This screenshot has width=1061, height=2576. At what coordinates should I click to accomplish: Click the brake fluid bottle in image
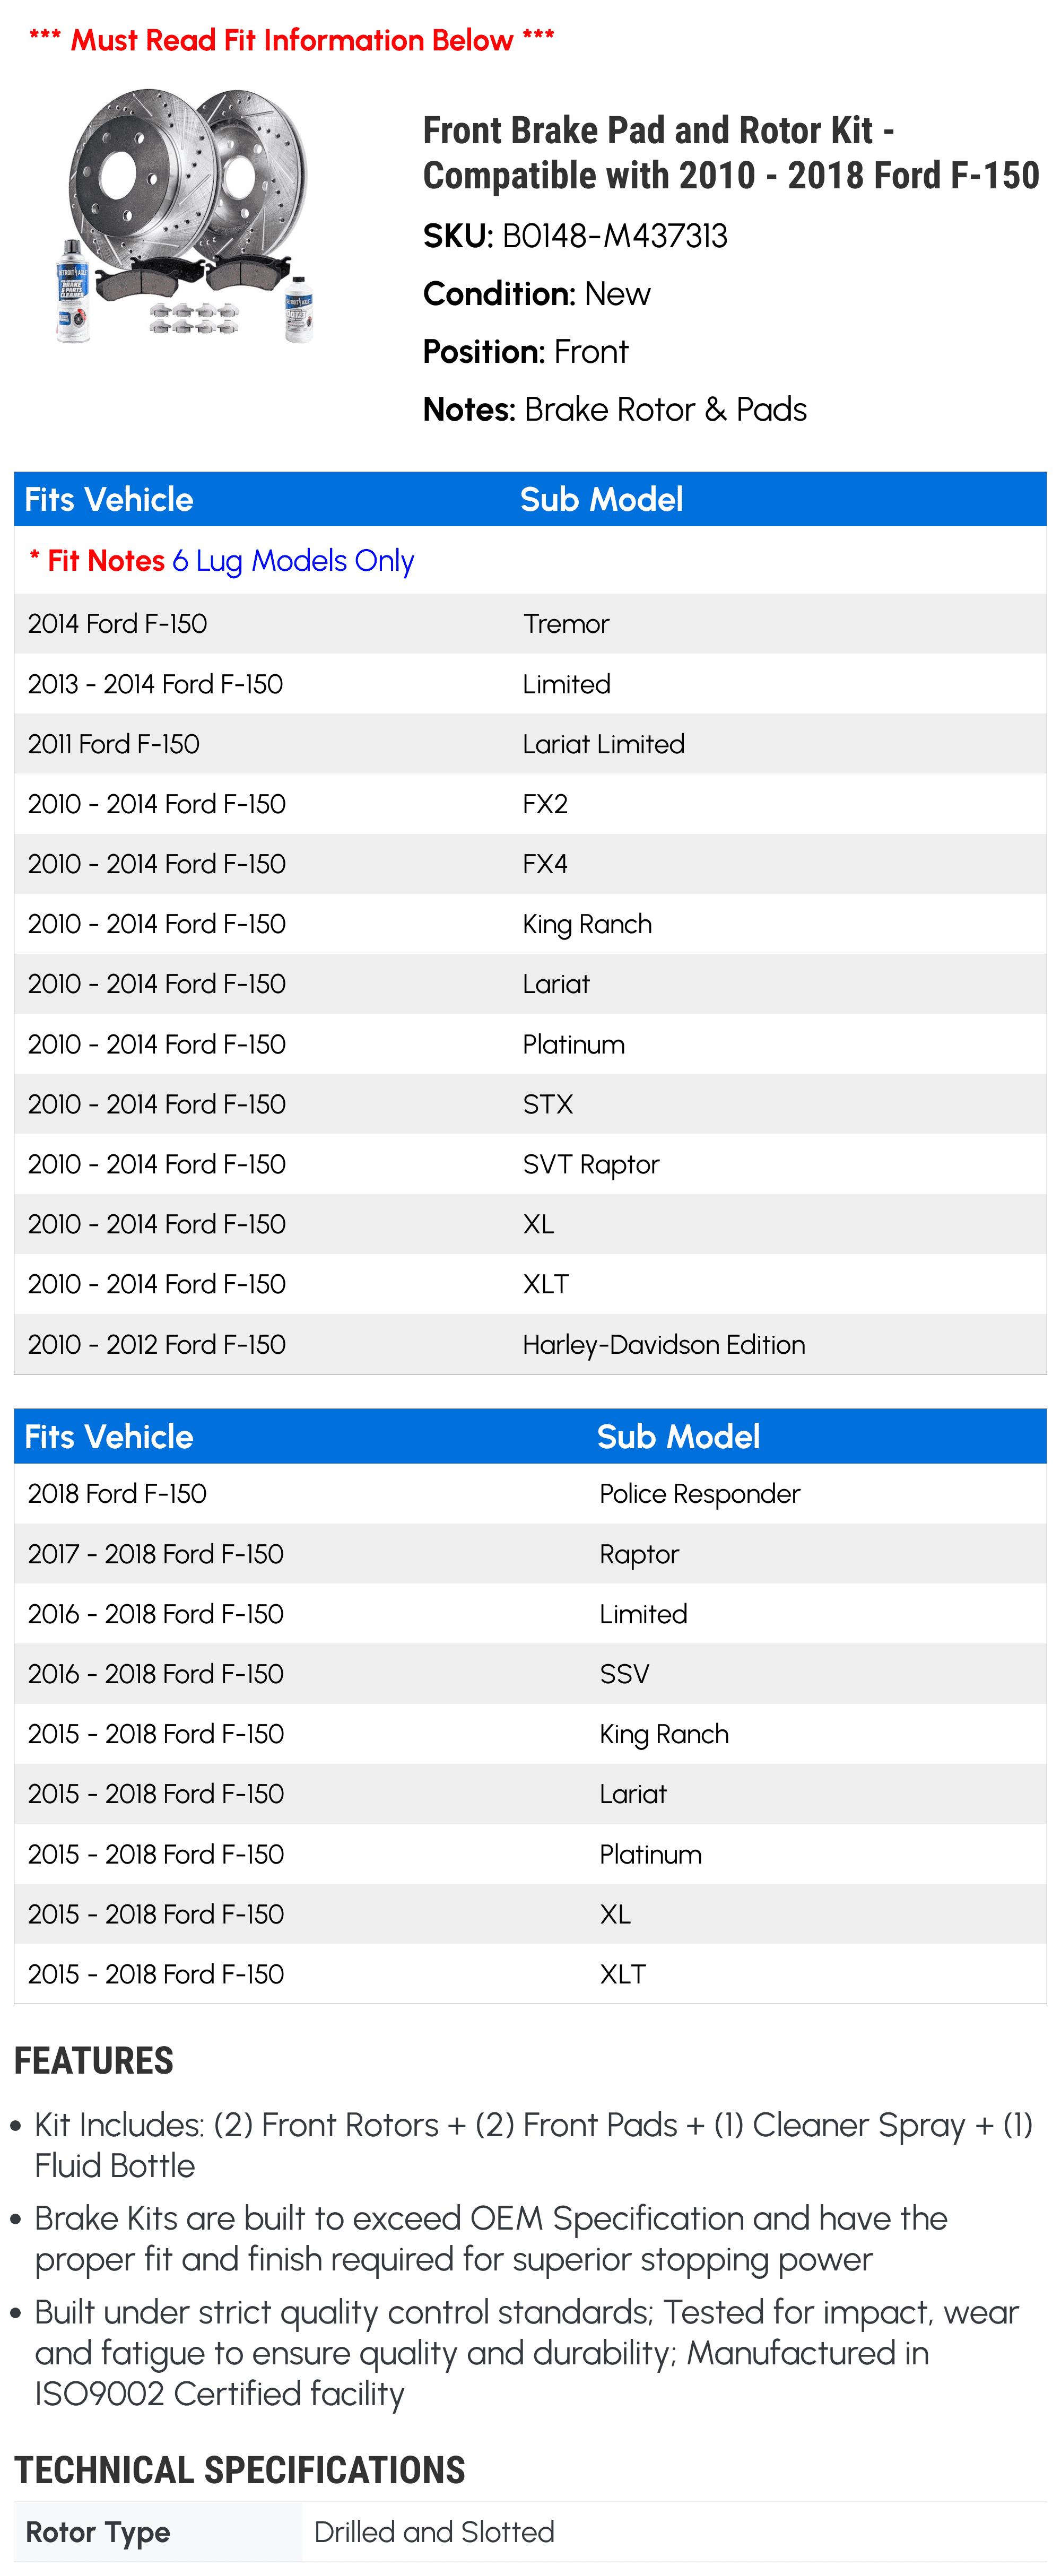pos(298,309)
